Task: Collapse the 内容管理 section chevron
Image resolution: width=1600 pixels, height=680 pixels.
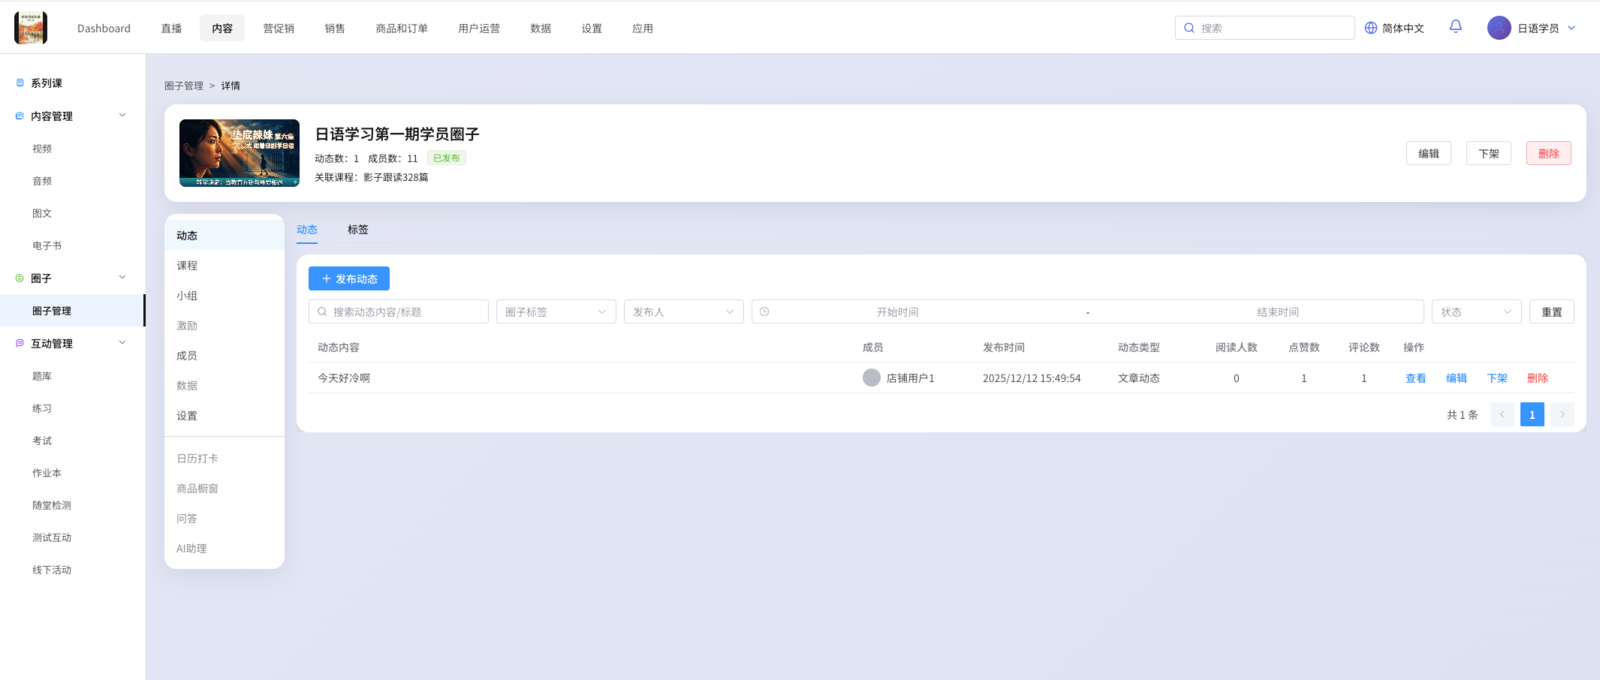Action: point(122,115)
